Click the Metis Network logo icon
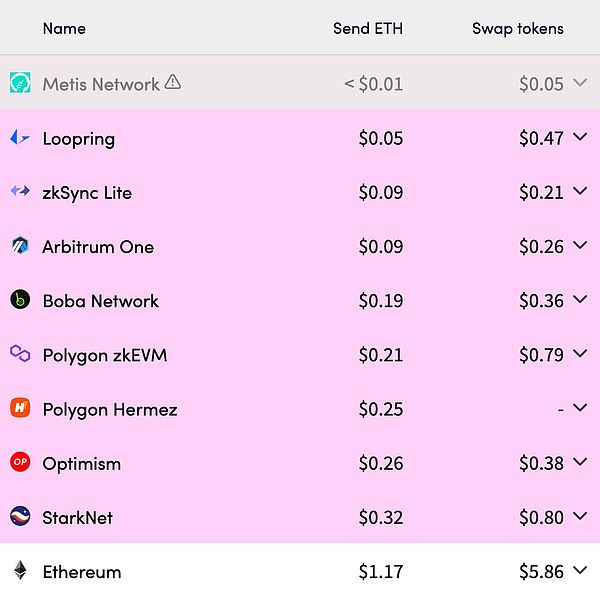 tap(20, 83)
